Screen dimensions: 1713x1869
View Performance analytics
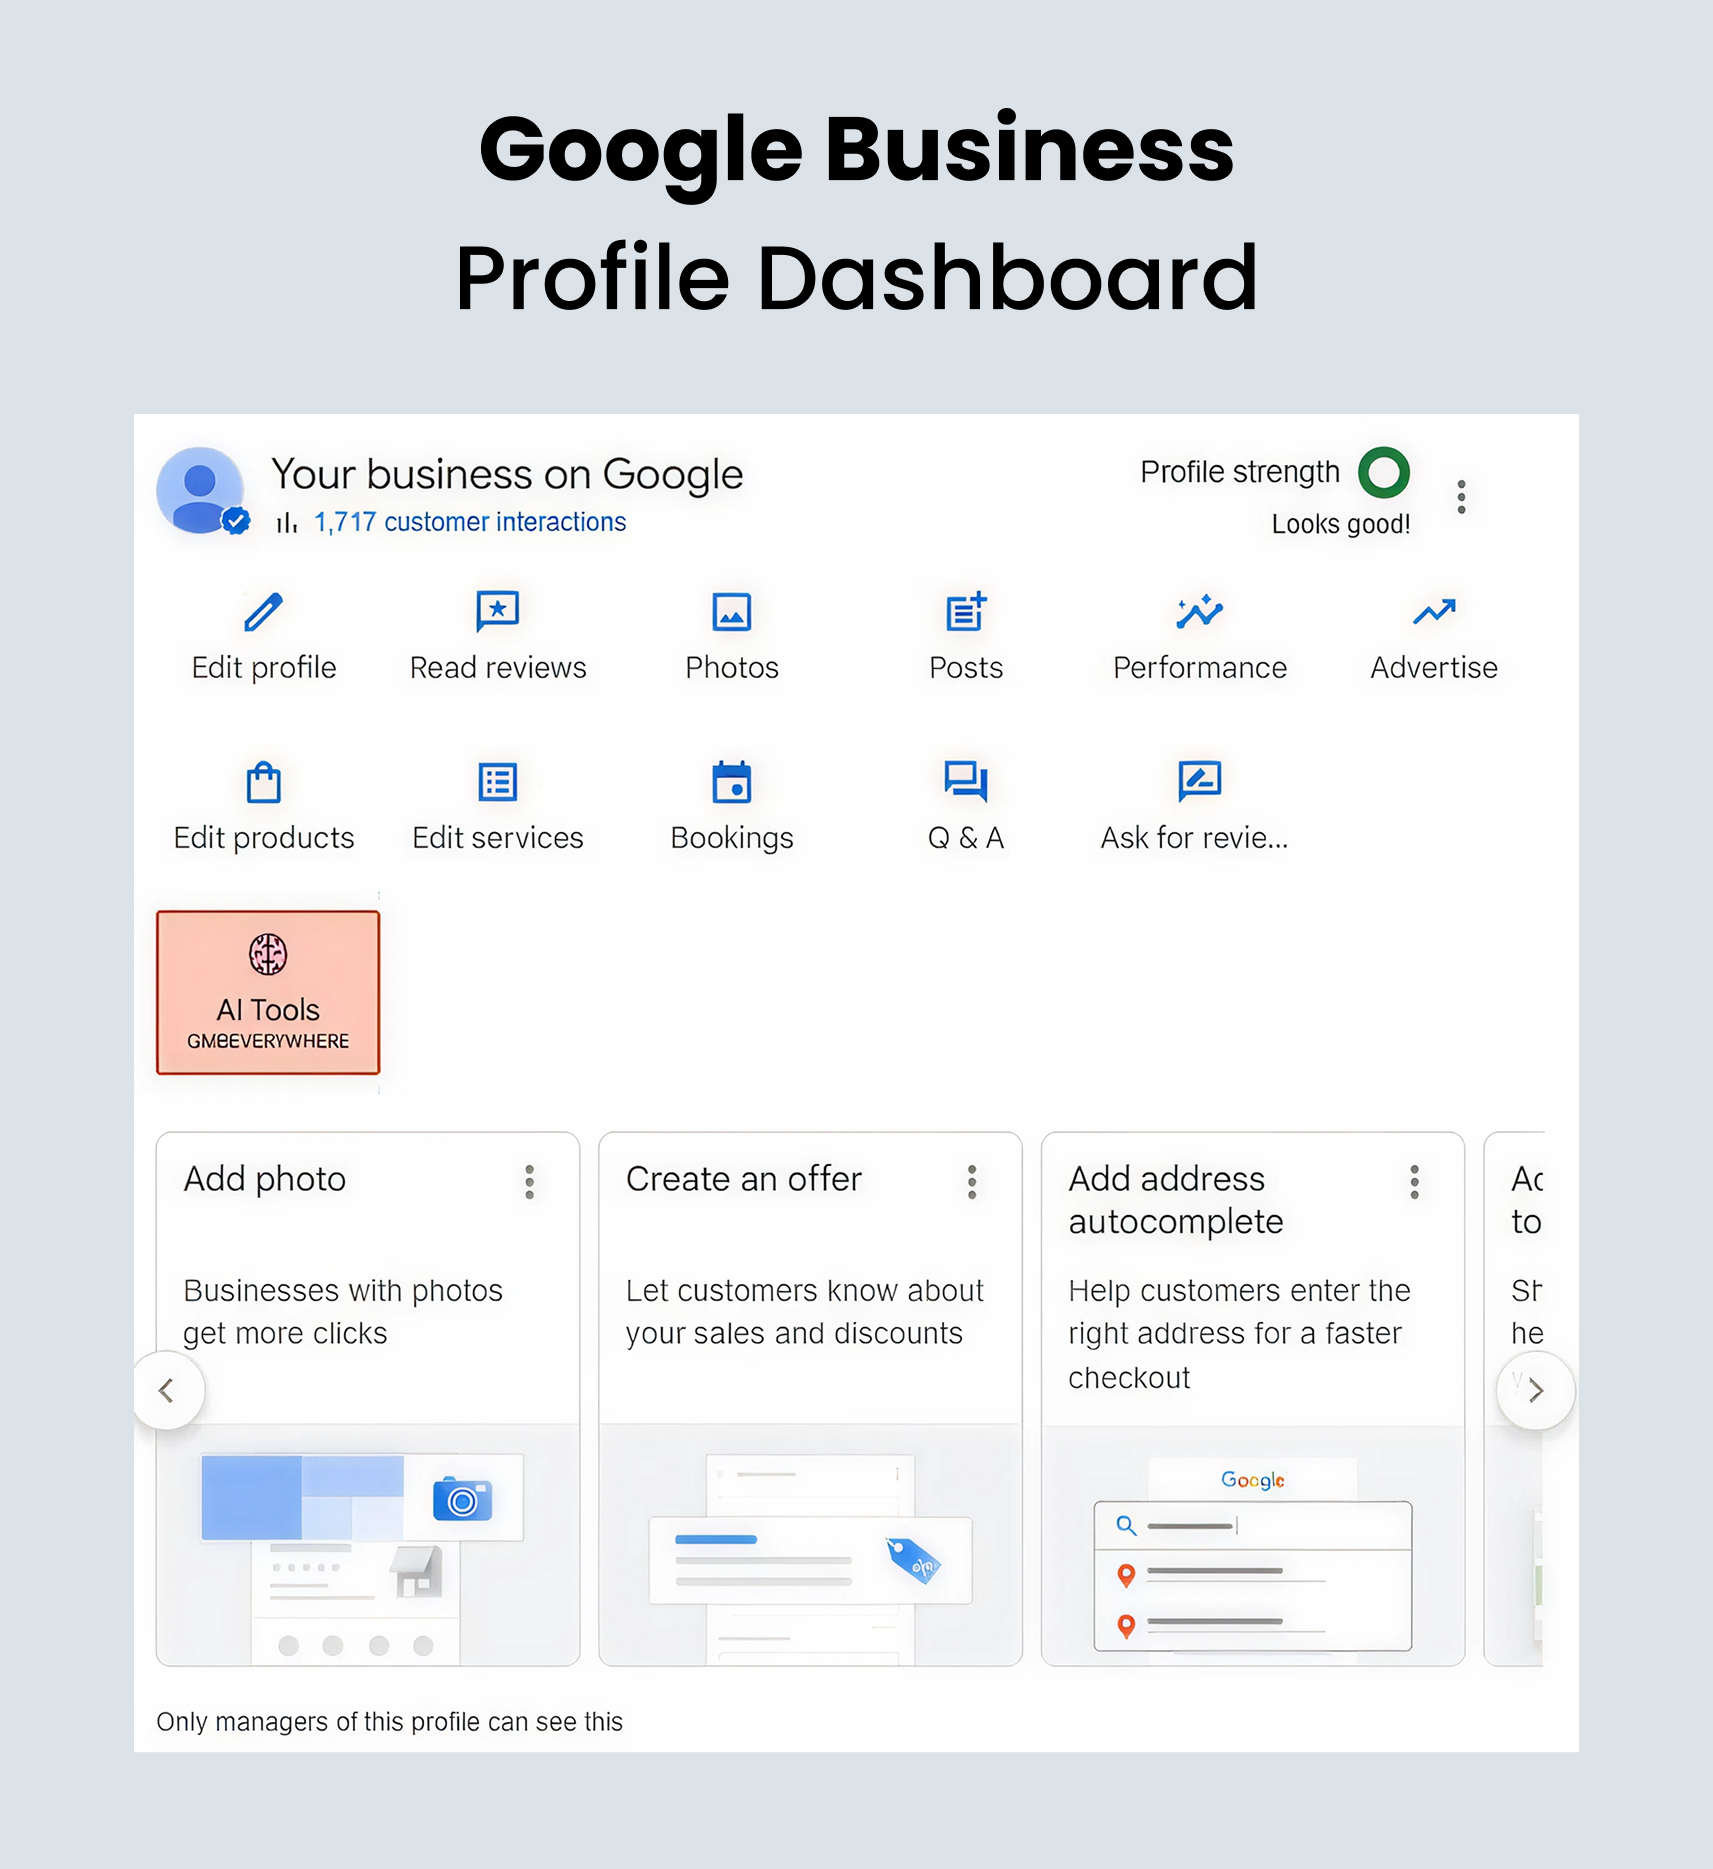(1198, 612)
